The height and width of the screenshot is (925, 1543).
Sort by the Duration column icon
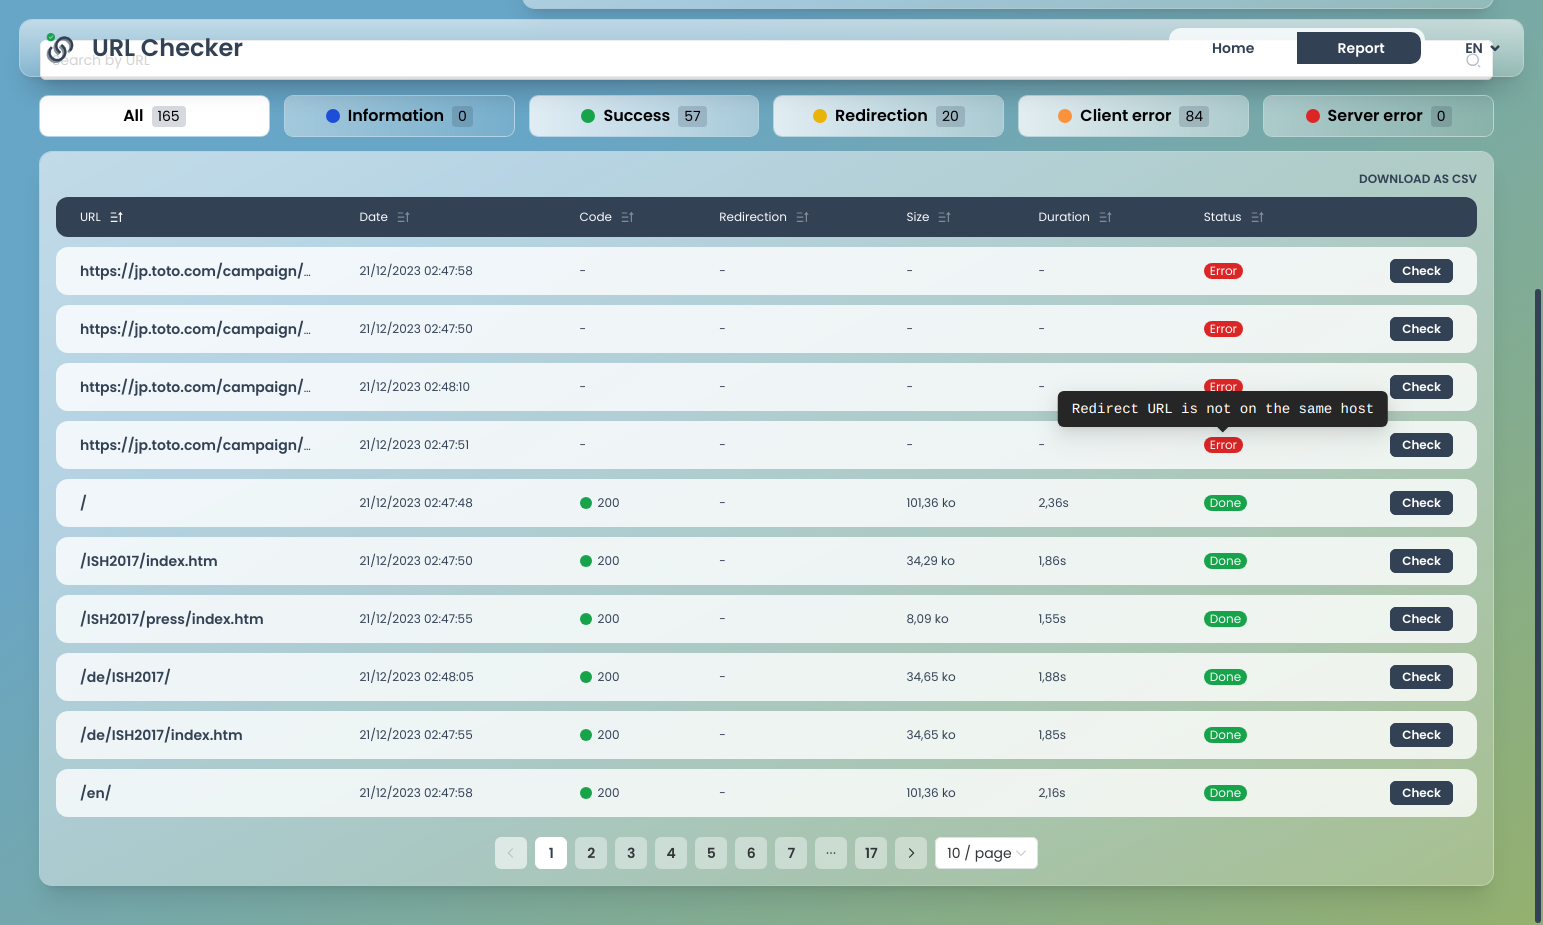coord(1105,217)
